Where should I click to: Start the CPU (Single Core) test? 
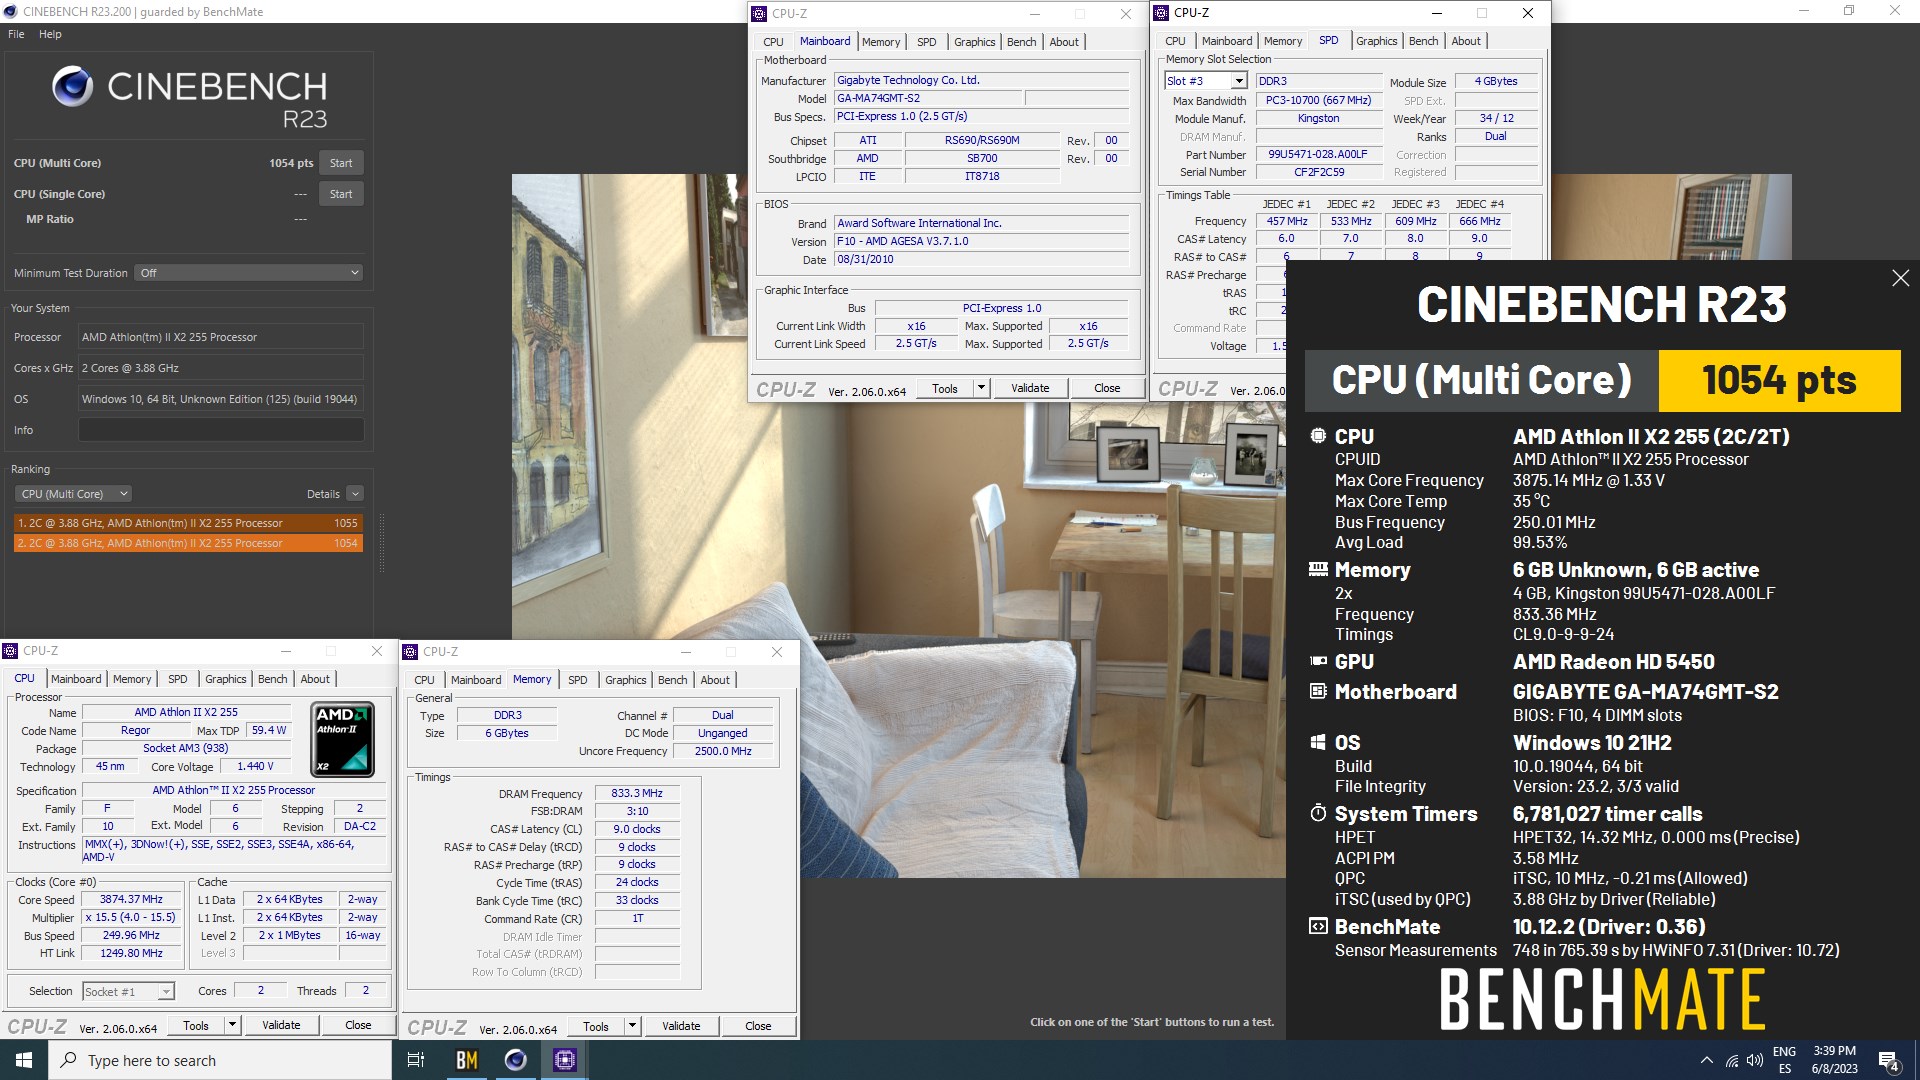coord(341,194)
